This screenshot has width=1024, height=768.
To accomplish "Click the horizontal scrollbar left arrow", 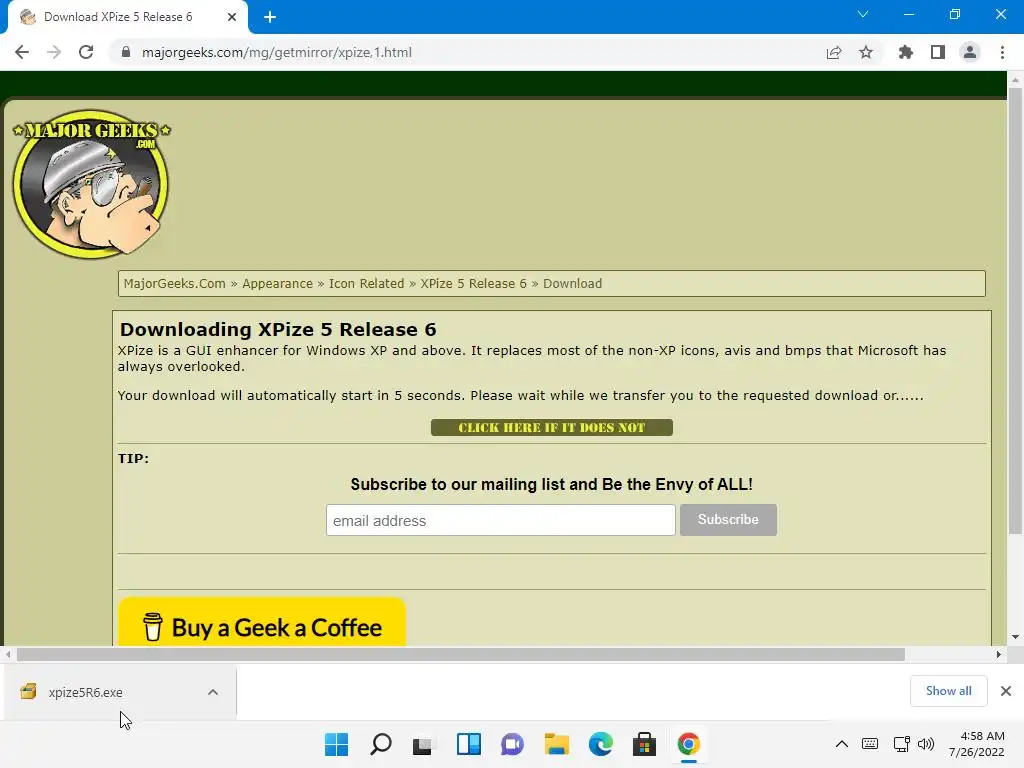I will tap(8, 654).
